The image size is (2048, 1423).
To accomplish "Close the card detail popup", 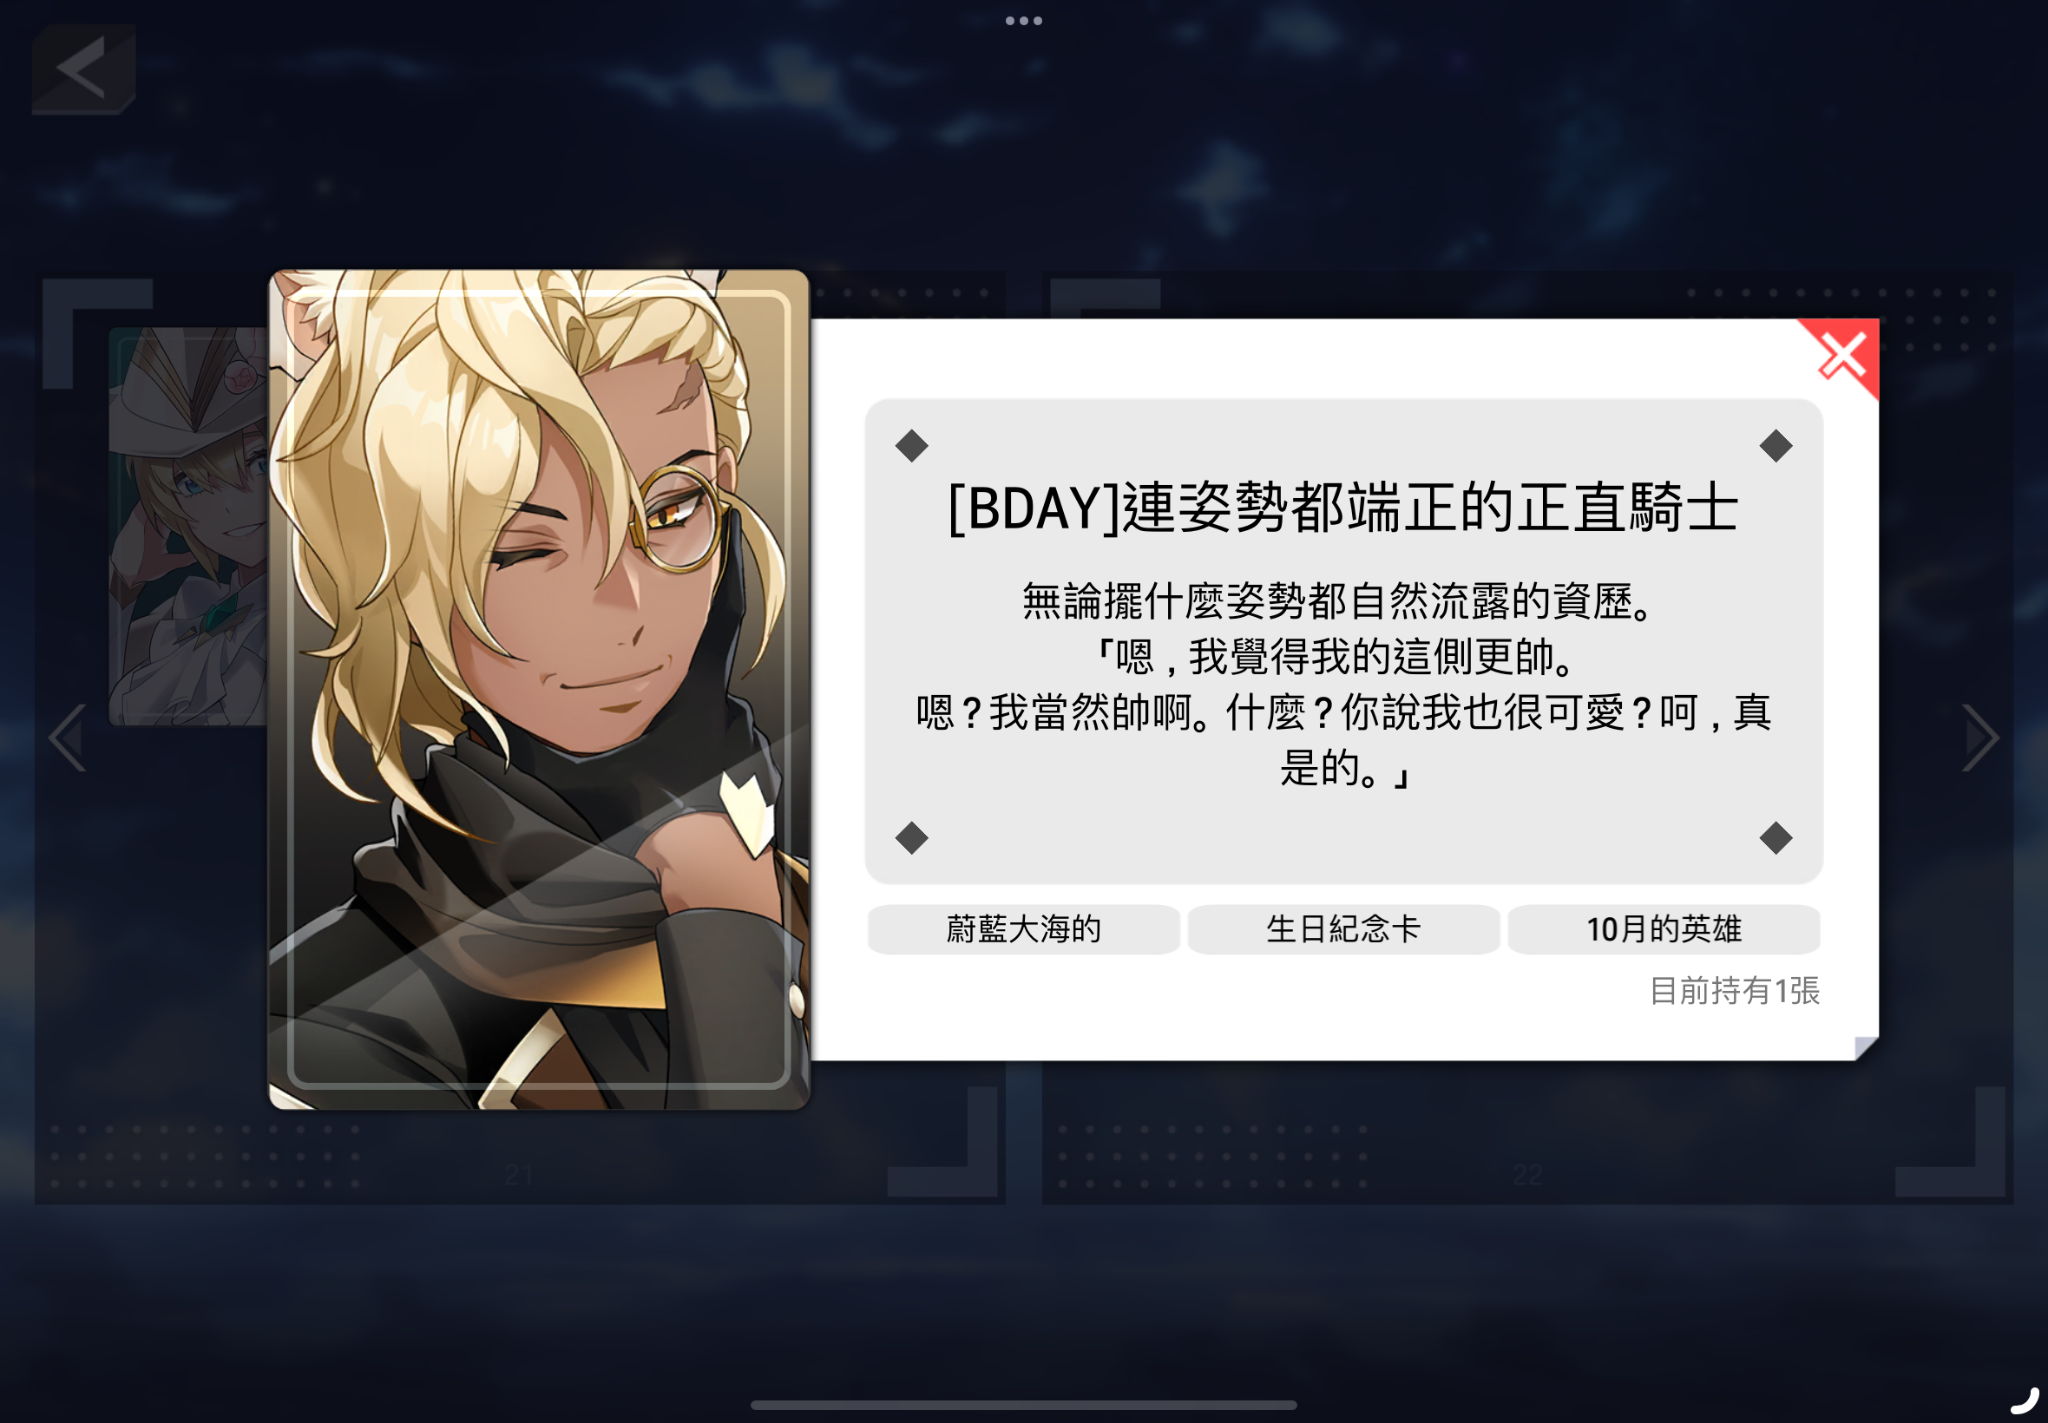I will point(1842,357).
